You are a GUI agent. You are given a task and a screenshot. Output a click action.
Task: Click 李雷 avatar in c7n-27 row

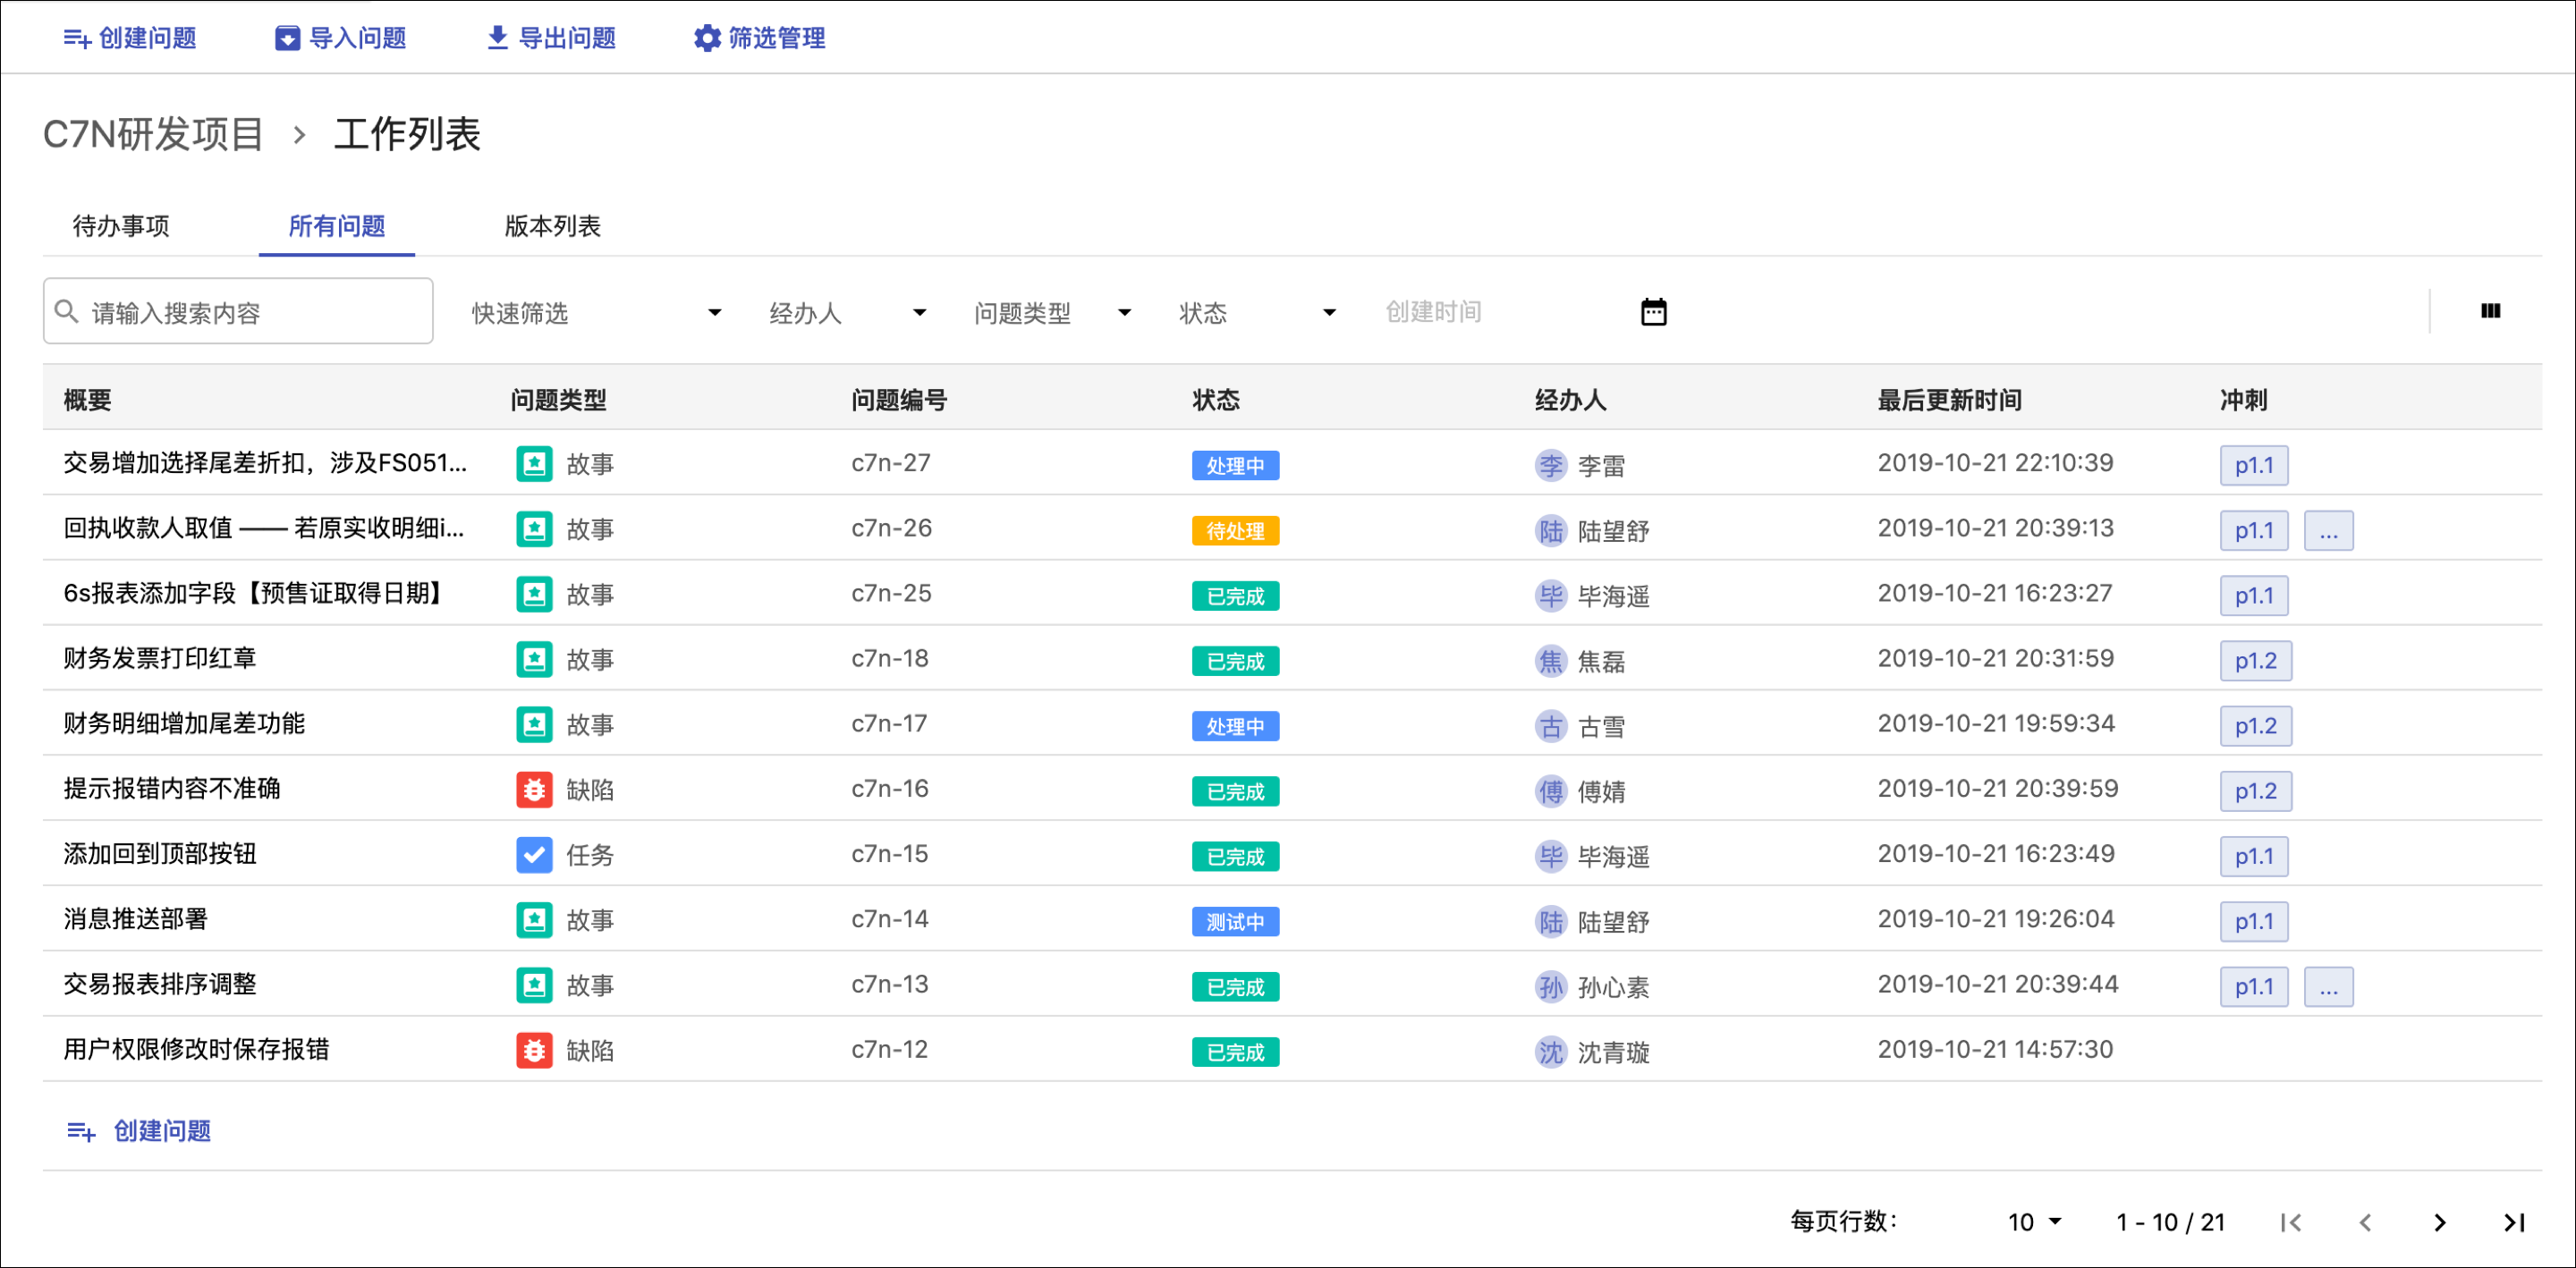(x=1551, y=465)
